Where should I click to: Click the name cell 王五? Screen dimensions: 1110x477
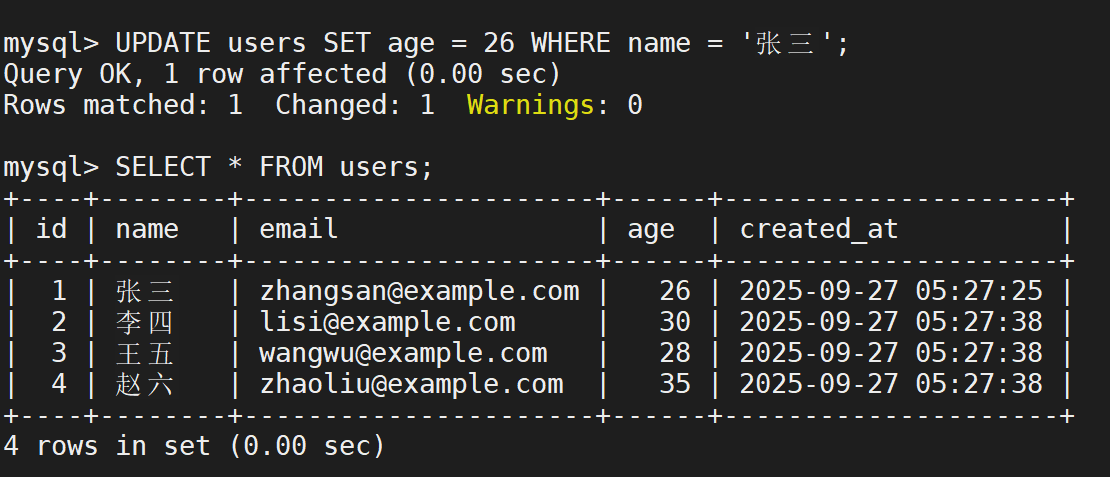click(144, 354)
